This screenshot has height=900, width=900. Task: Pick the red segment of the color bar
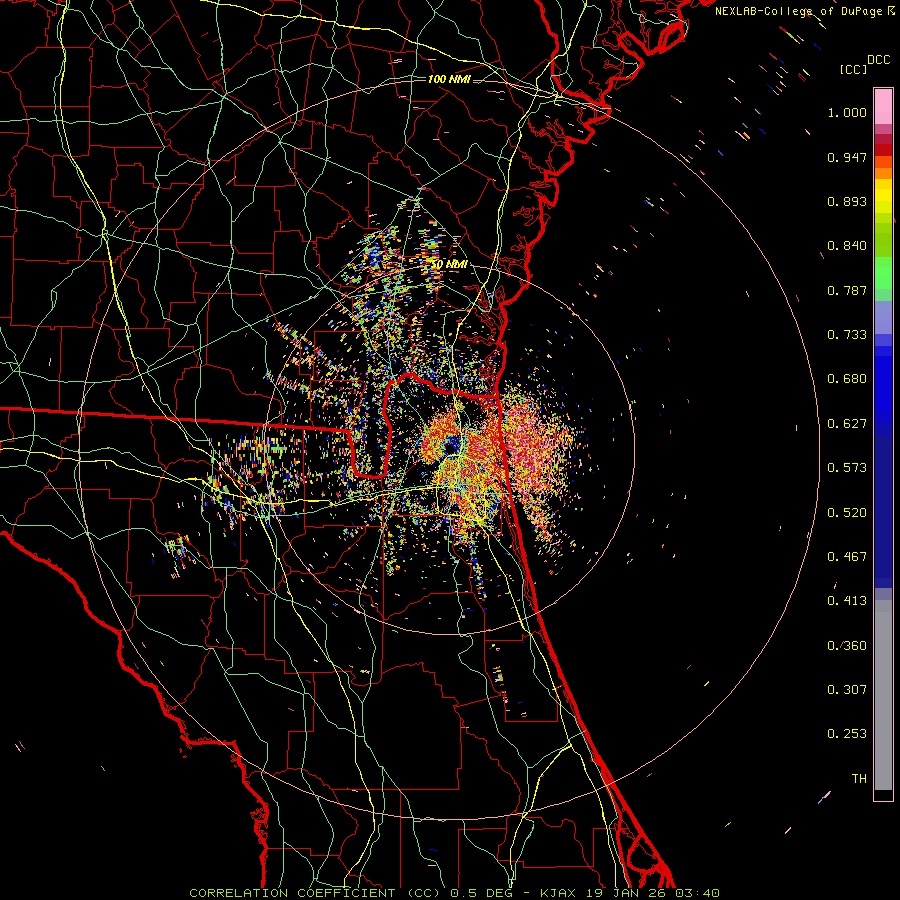(883, 150)
